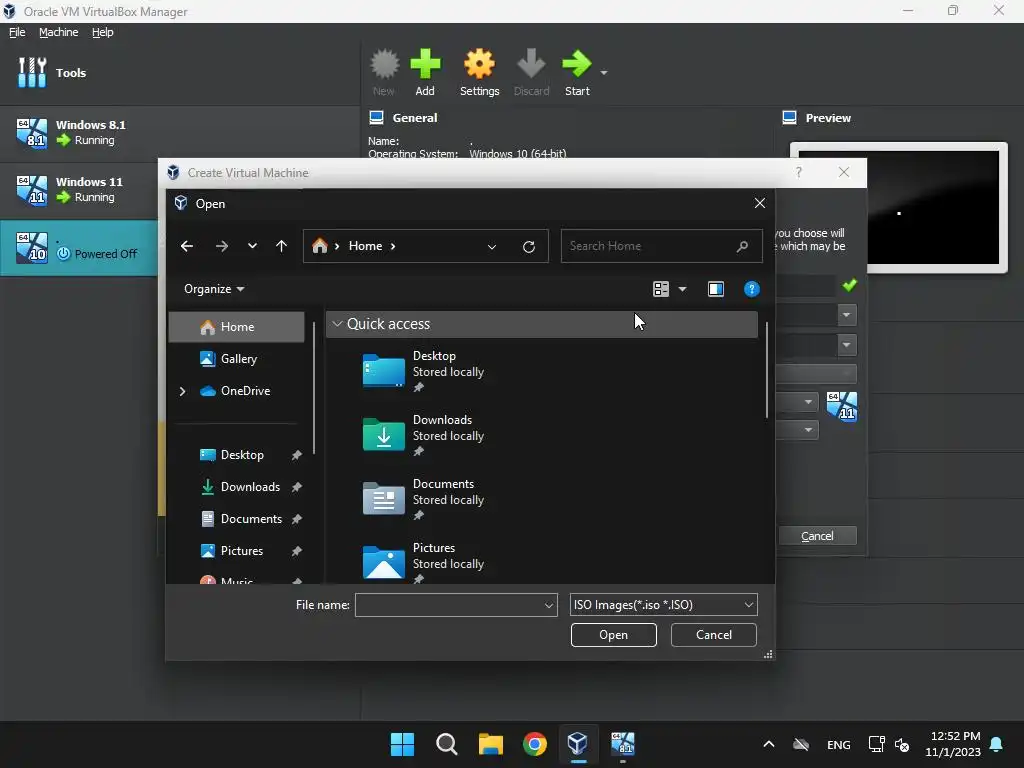The width and height of the screenshot is (1024, 768).
Task: Cancel the Open file dialog
Action: [x=713, y=635]
